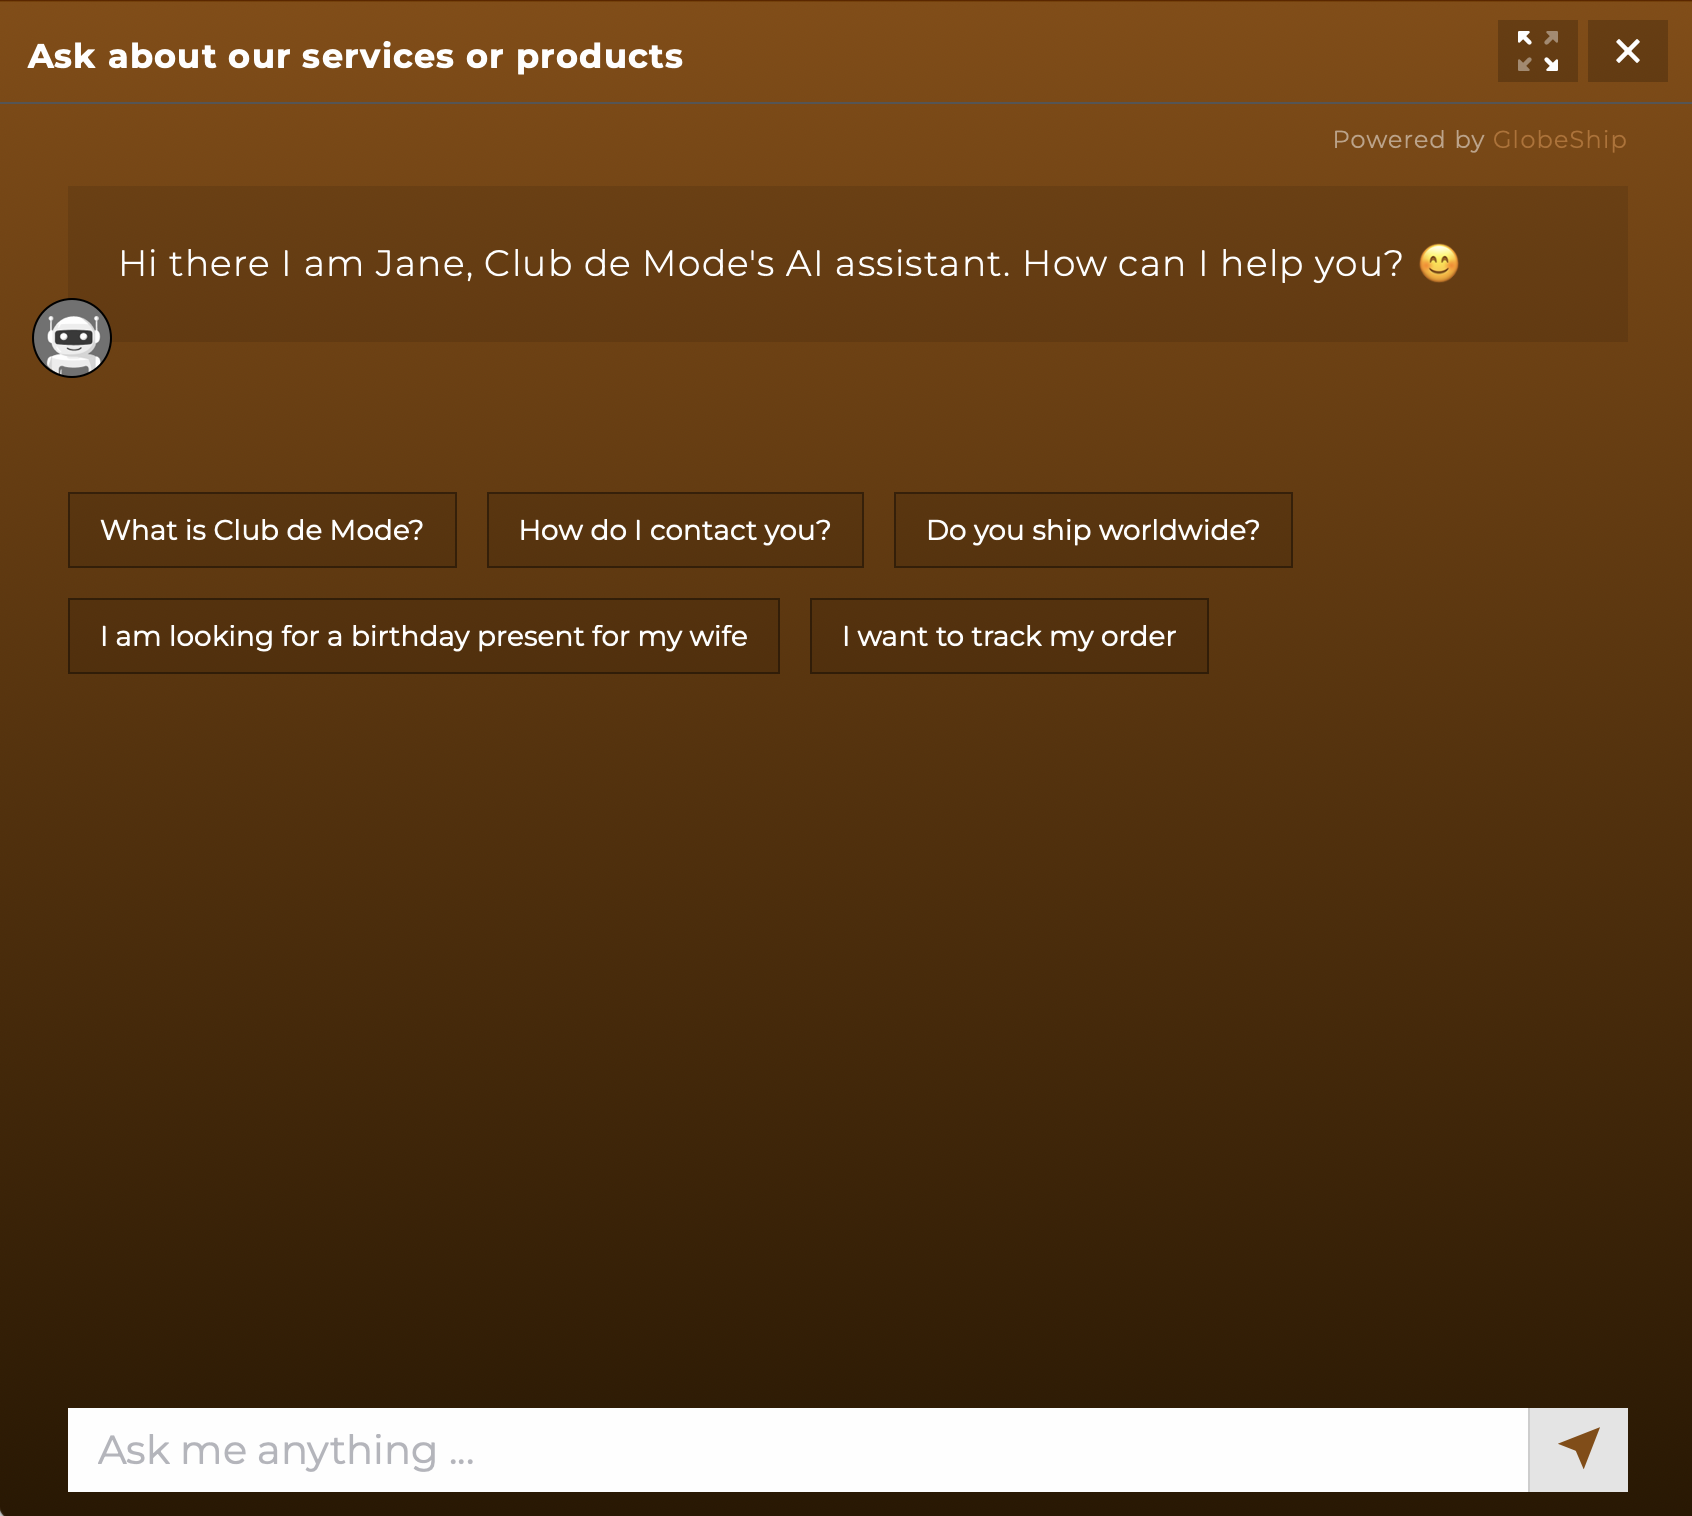Image resolution: width=1692 pixels, height=1516 pixels.
Task: Submit your question with the send button
Action: [1578, 1449]
